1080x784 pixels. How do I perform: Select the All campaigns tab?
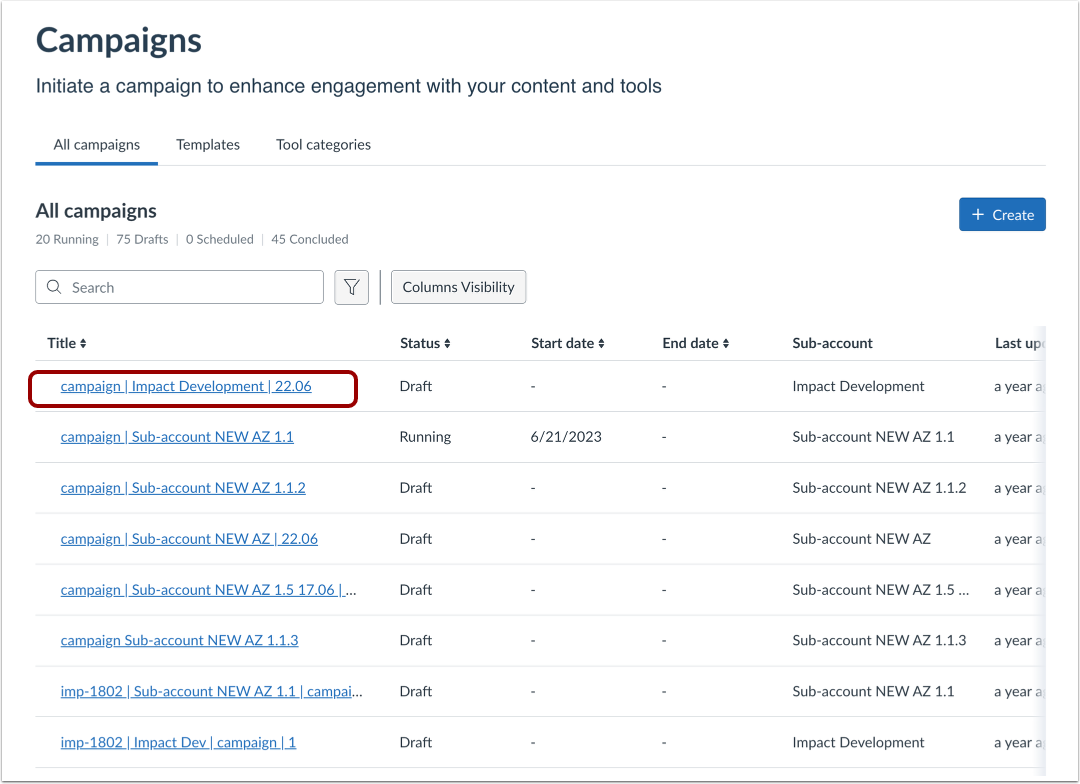pyautogui.click(x=97, y=145)
